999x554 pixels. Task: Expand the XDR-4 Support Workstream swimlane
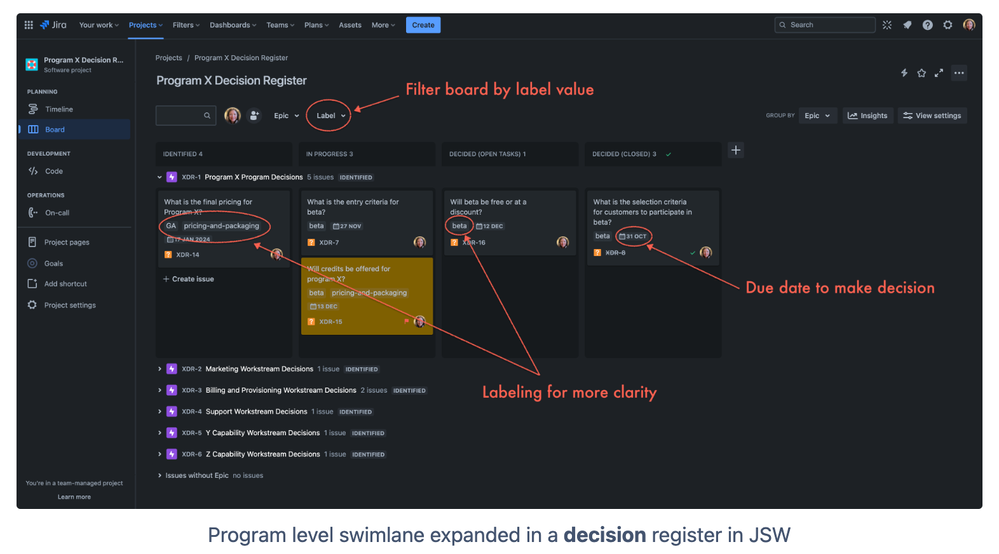[160, 411]
